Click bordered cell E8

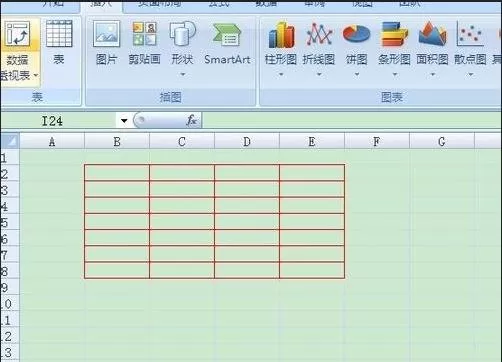point(312,270)
